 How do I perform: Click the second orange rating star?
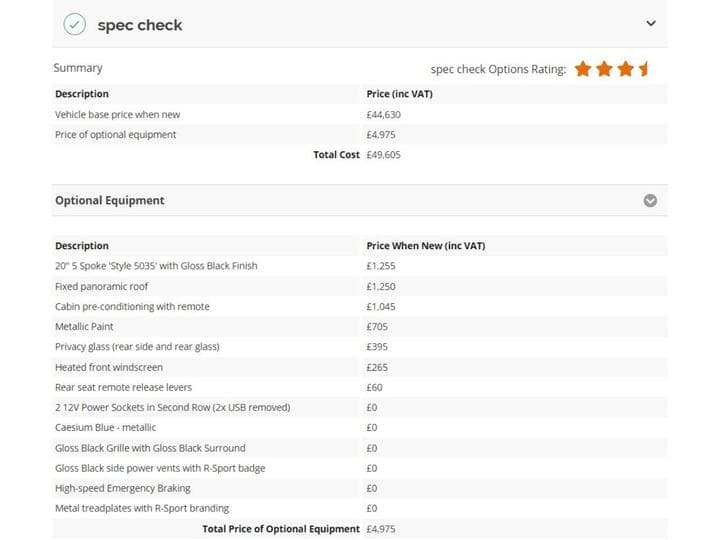tap(604, 69)
